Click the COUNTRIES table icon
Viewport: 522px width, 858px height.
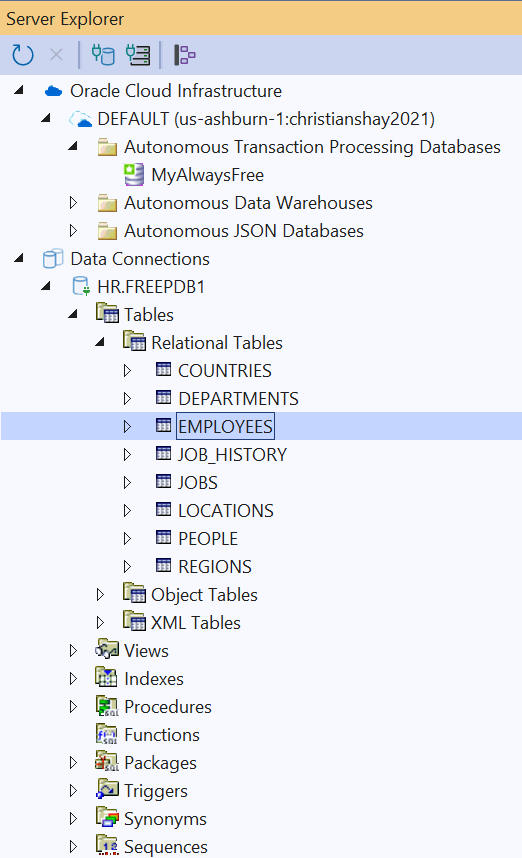(164, 369)
